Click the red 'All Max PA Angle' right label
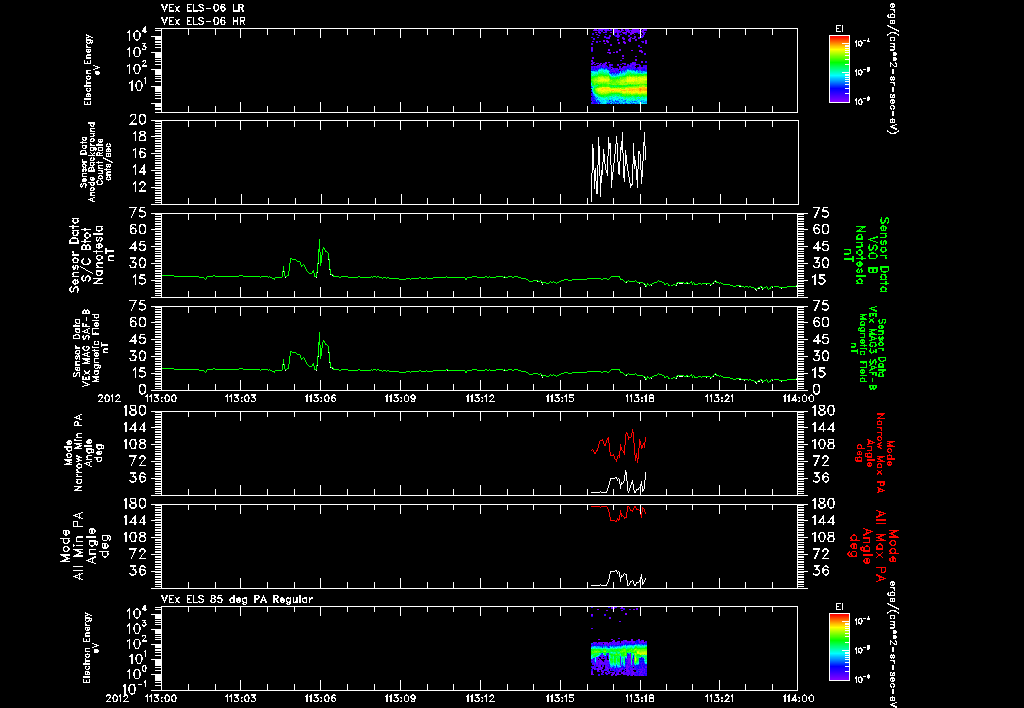This screenshot has height=708, width=1024. click(874, 545)
